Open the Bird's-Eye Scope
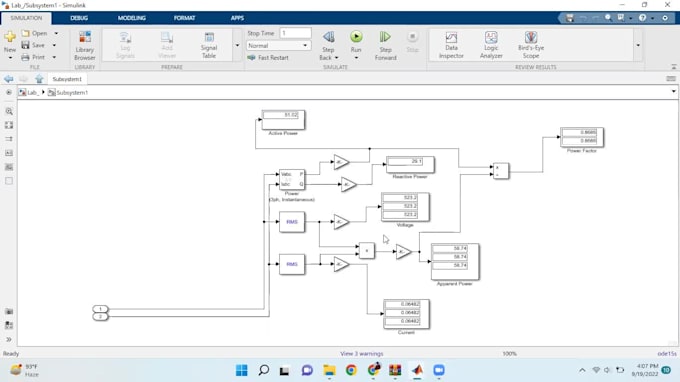680x382 pixels. pyautogui.click(x=531, y=46)
